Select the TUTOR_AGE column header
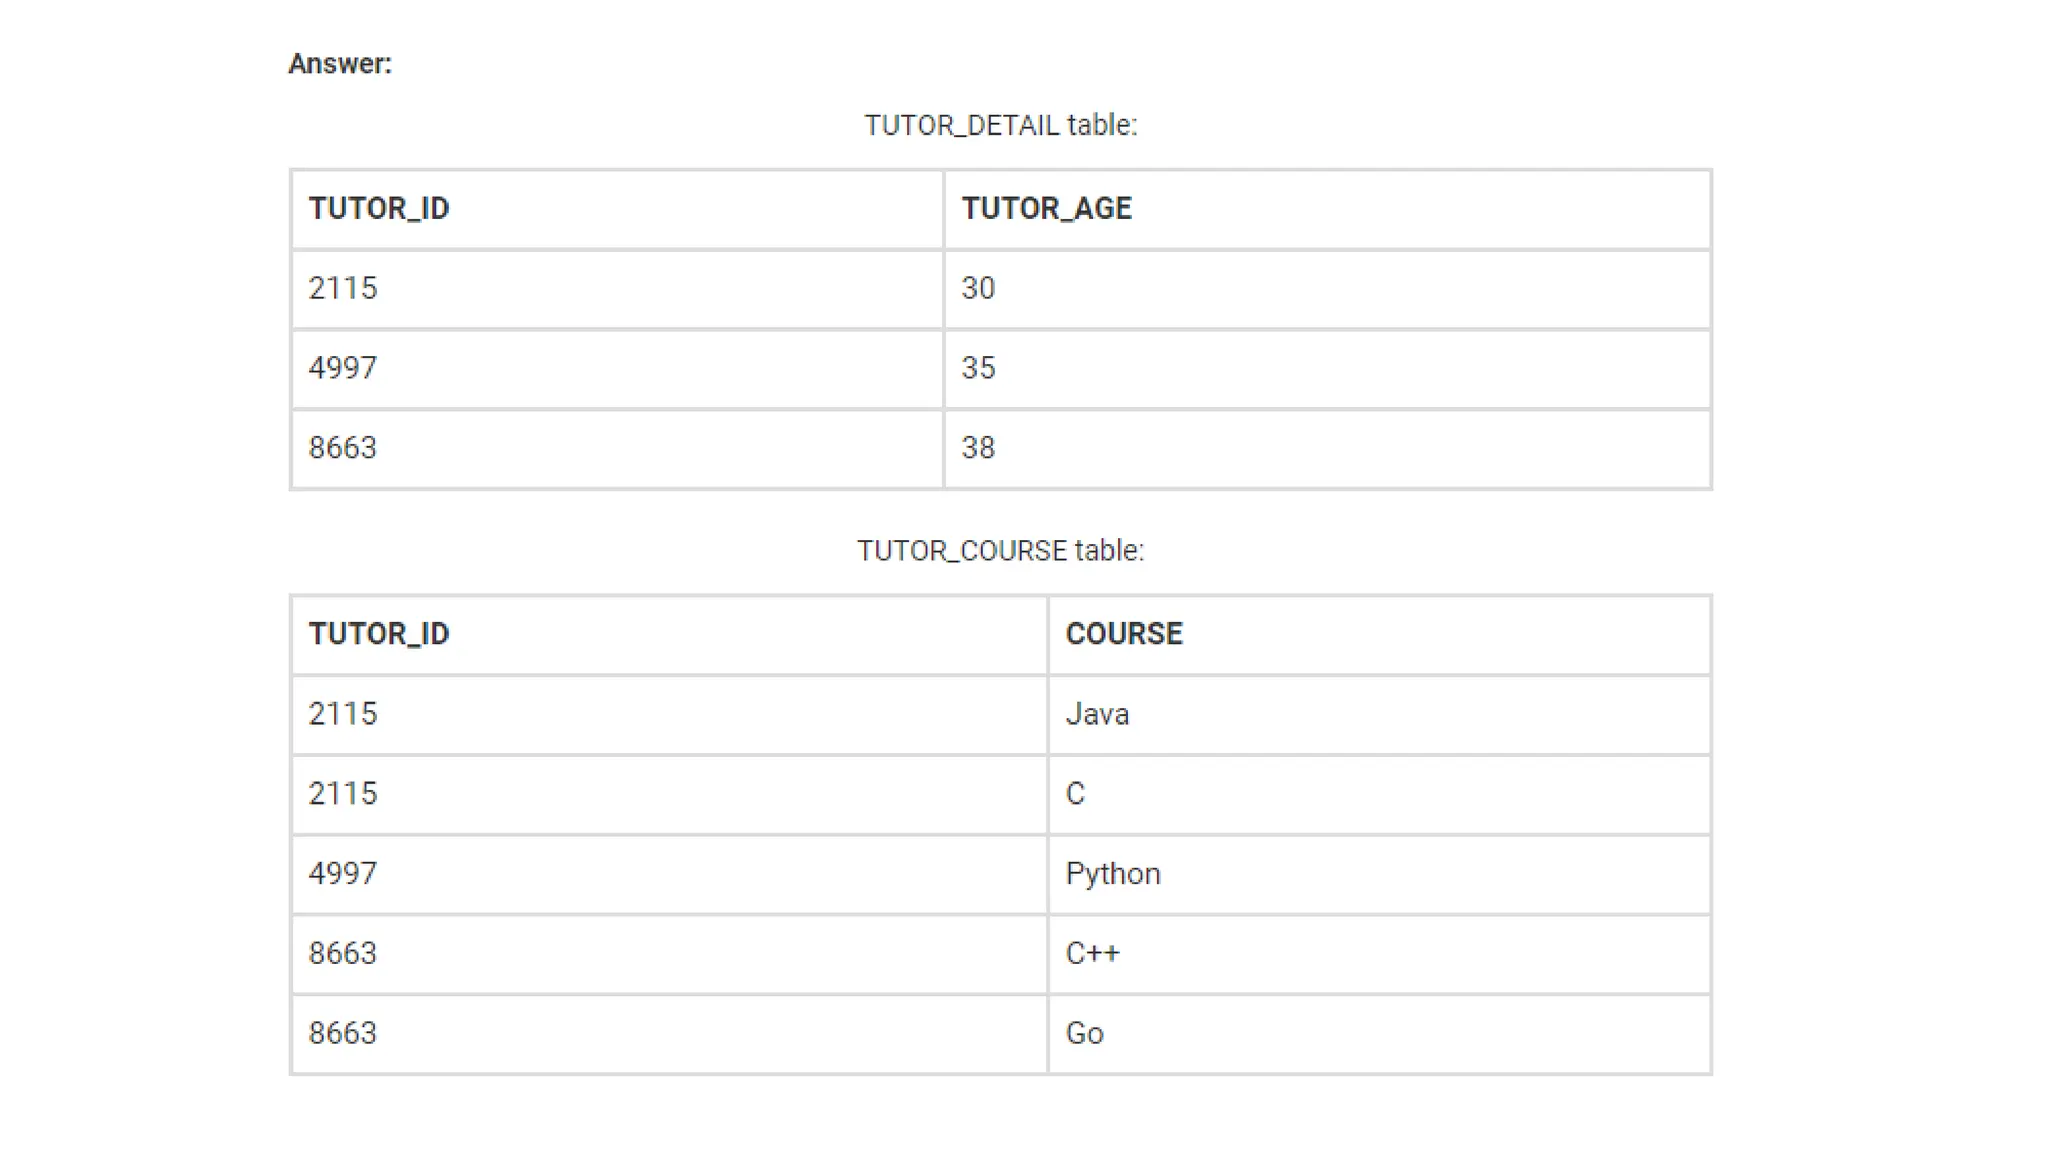Viewport: 2048px width, 1152px height. (x=1046, y=208)
